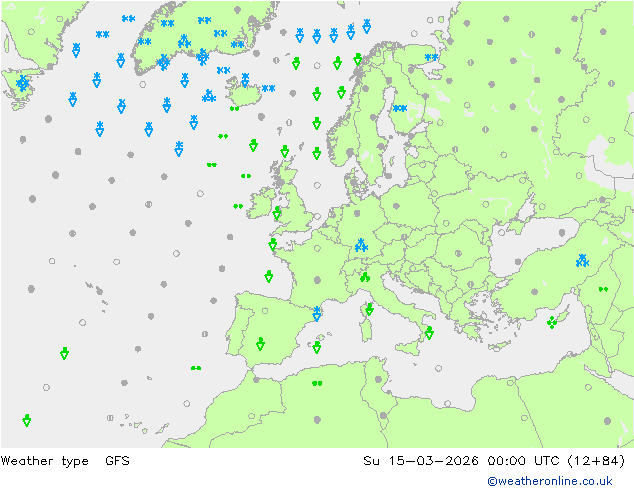The image size is (634, 490).
Task: Click the drizzle symbol over Algeria
Action: [317, 383]
